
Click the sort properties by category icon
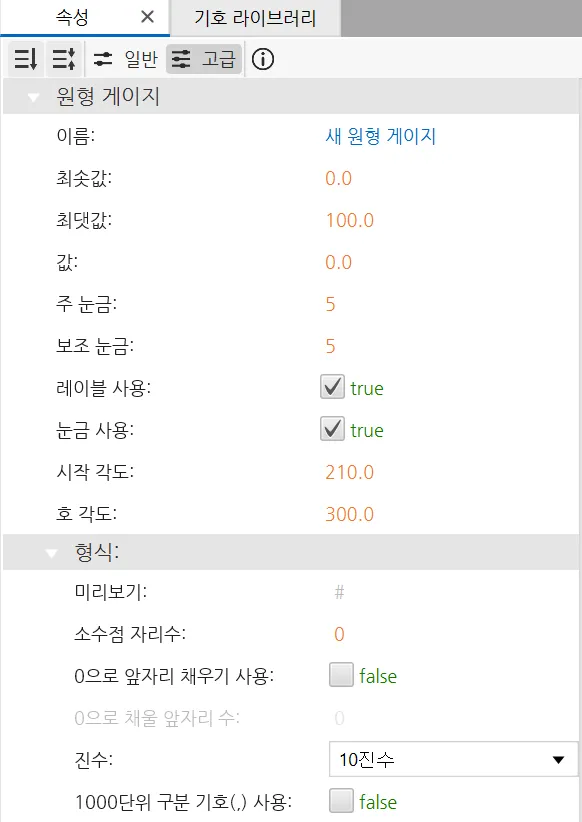point(25,59)
